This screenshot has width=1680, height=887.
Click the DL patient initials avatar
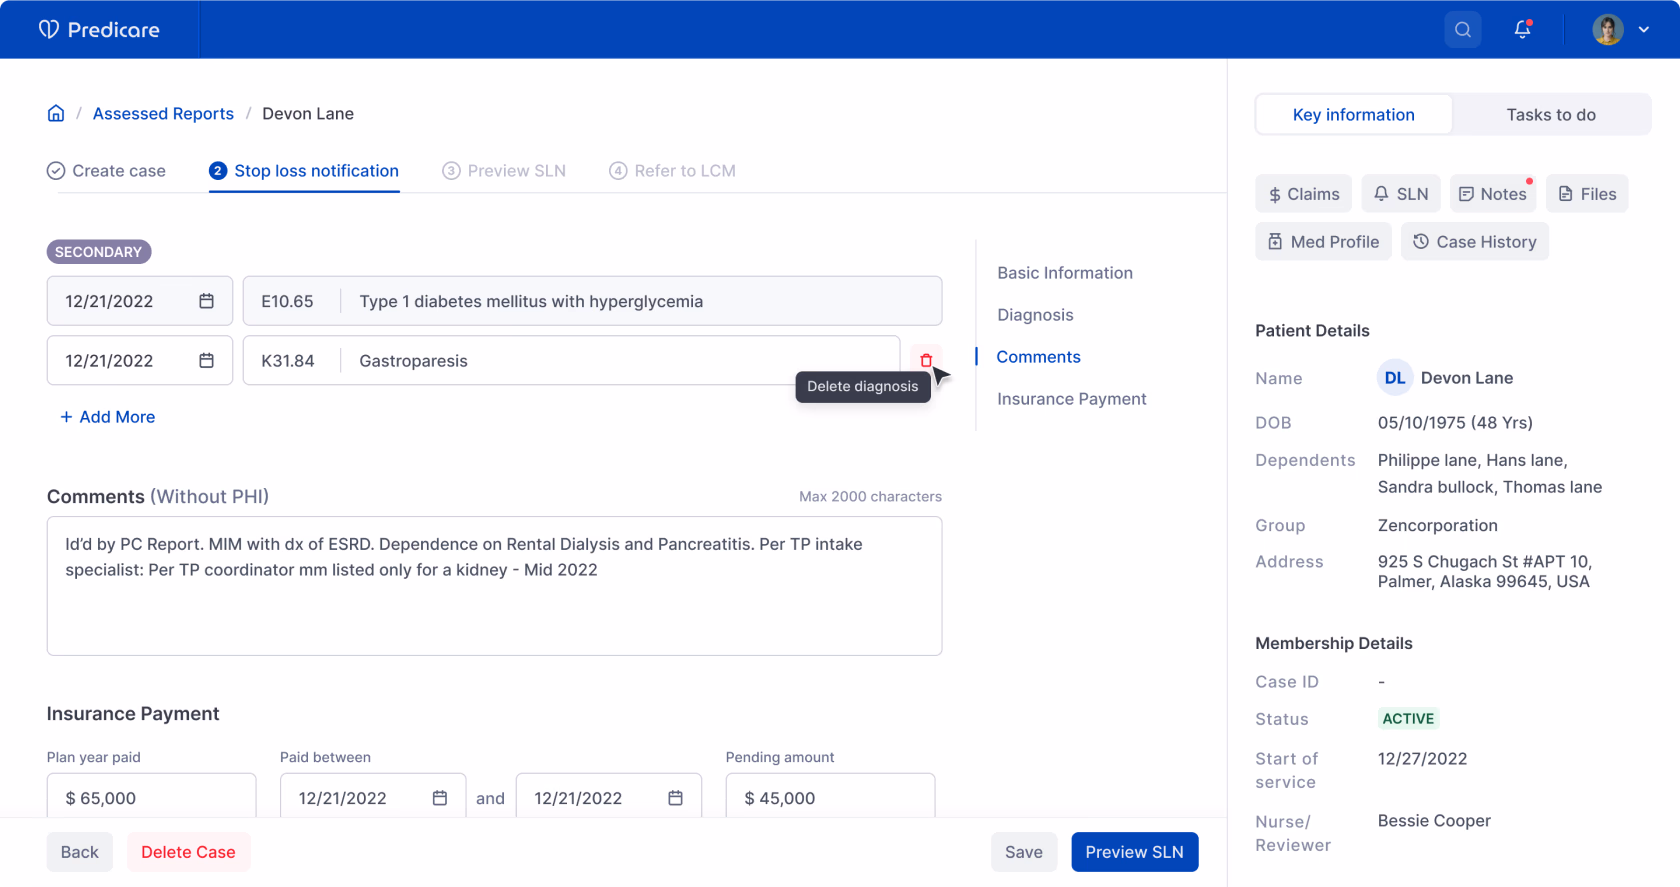pyautogui.click(x=1395, y=378)
